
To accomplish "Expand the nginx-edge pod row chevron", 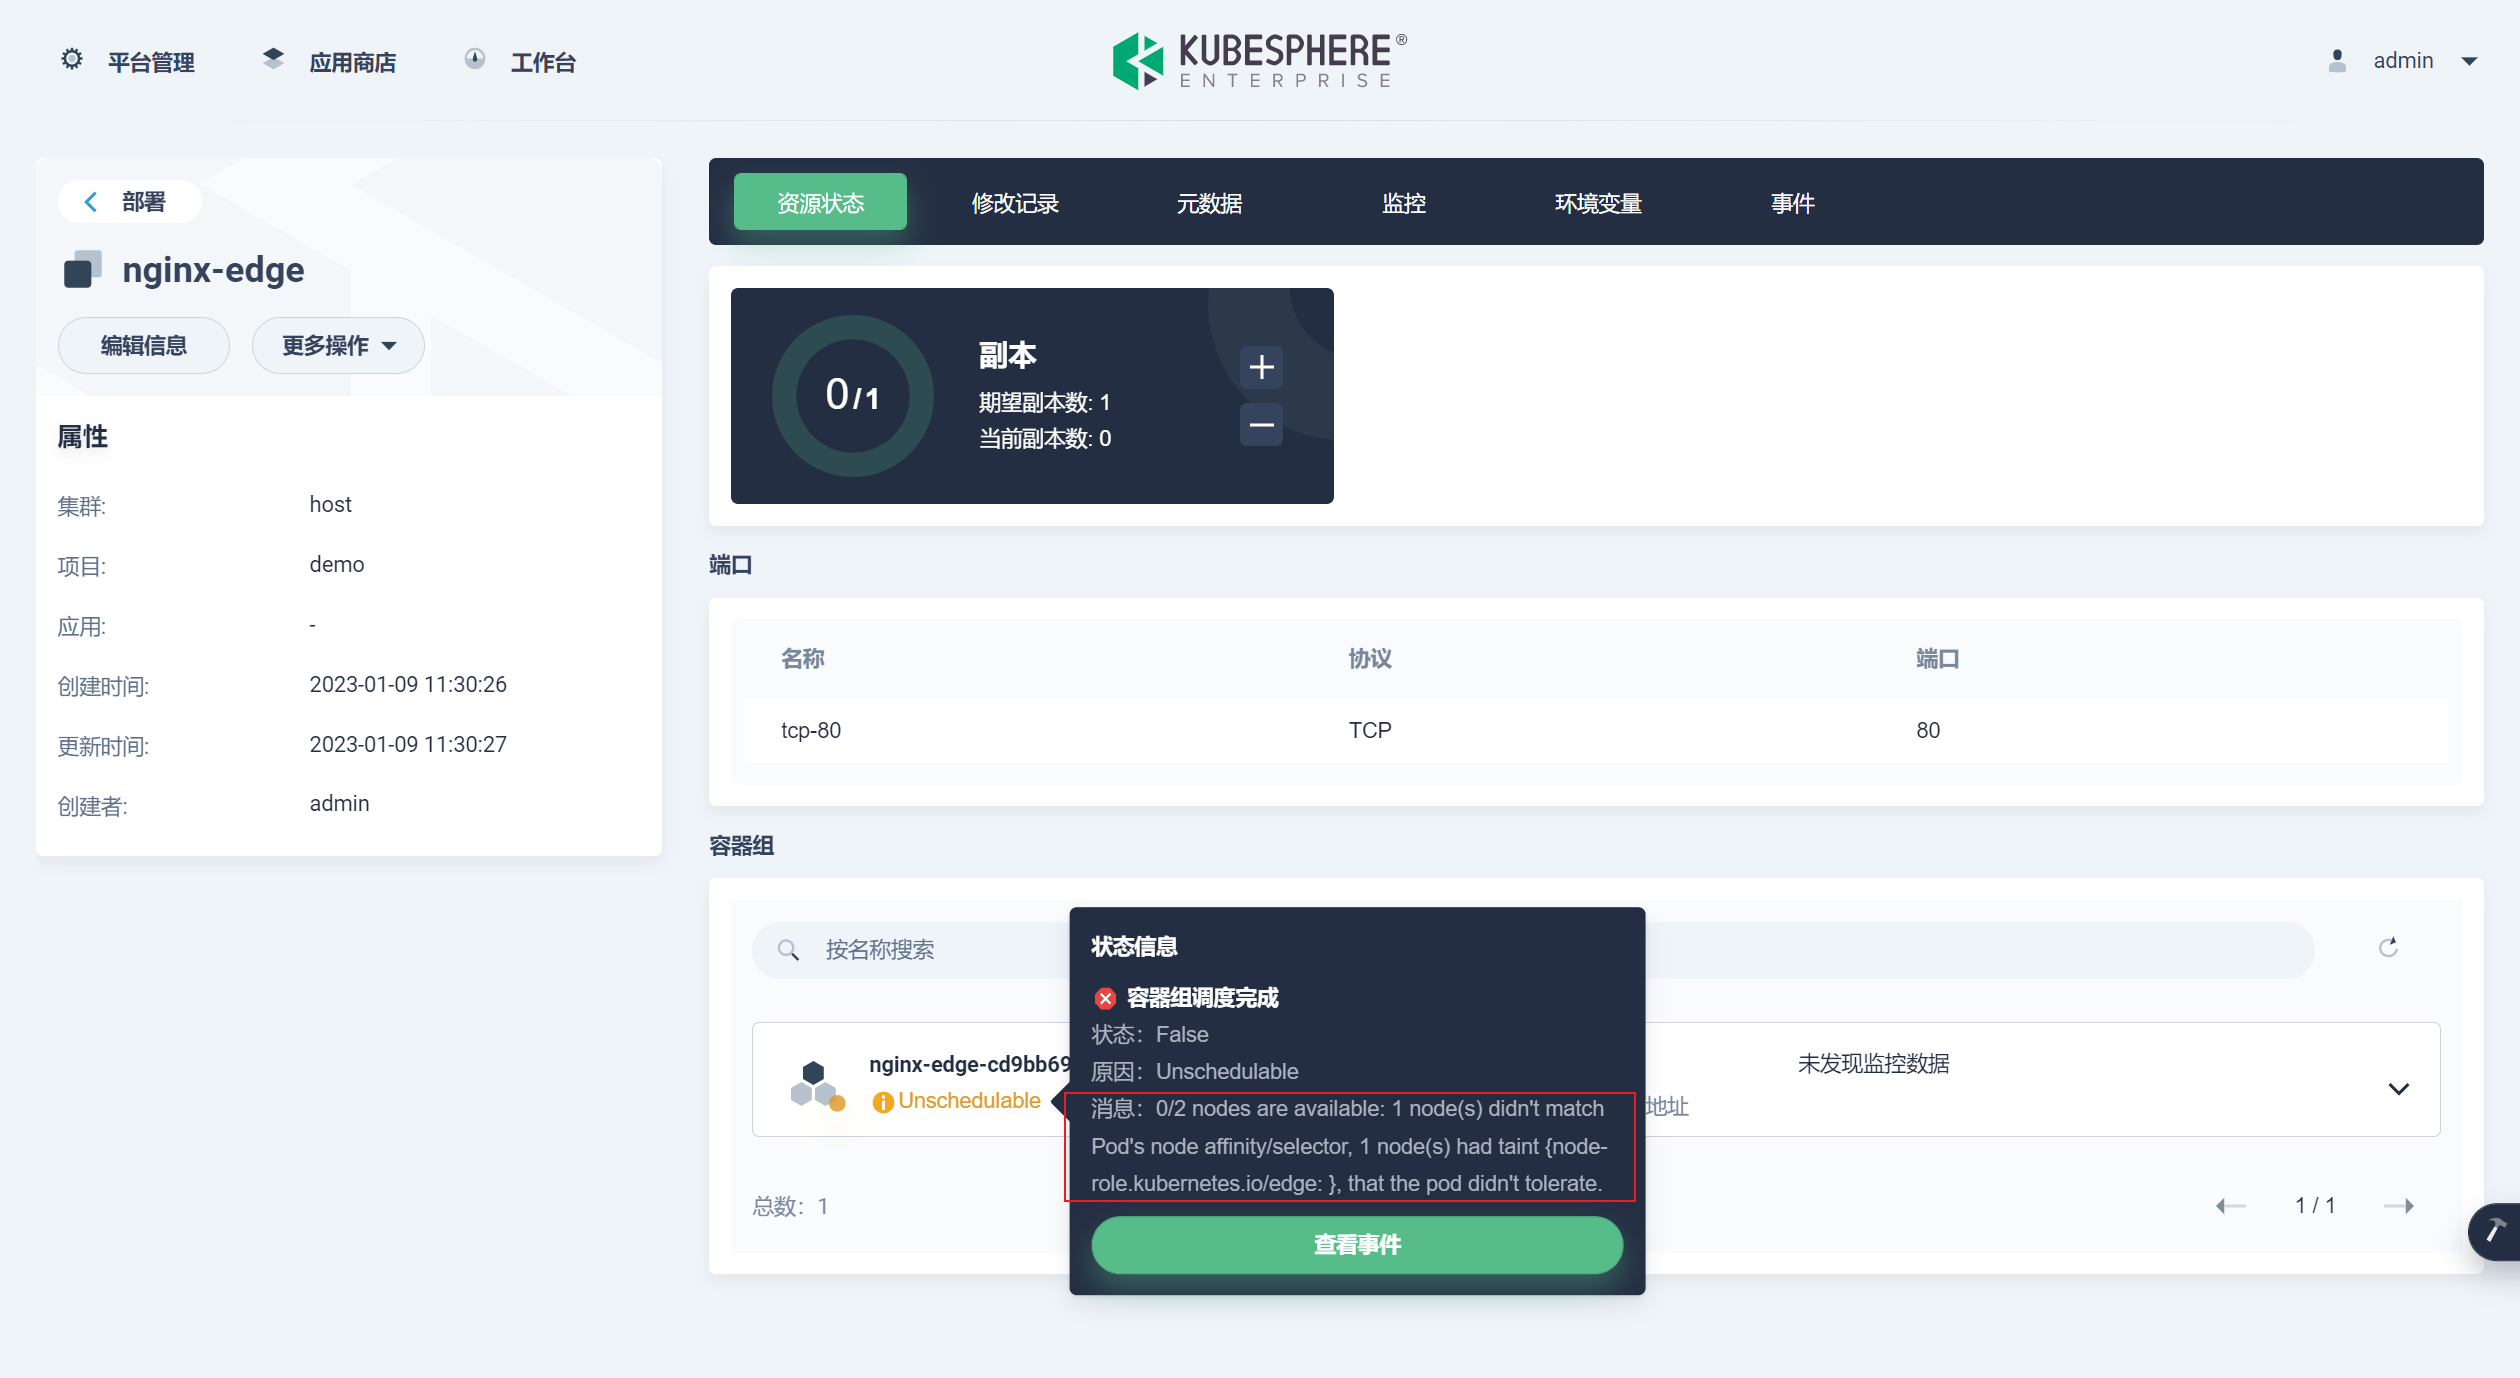I will [2398, 1089].
